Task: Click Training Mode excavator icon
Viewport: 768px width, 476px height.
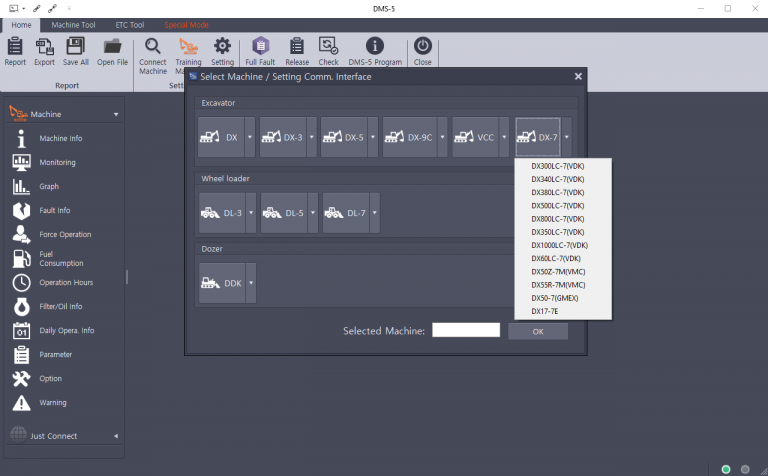Action: click(188, 47)
